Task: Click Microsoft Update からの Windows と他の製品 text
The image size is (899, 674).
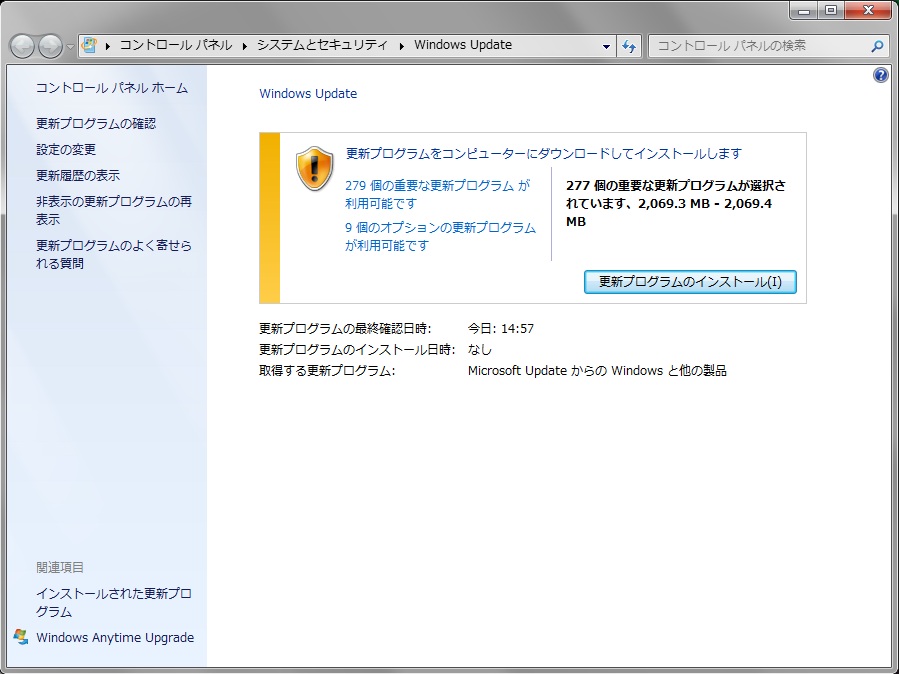Action: [x=597, y=371]
